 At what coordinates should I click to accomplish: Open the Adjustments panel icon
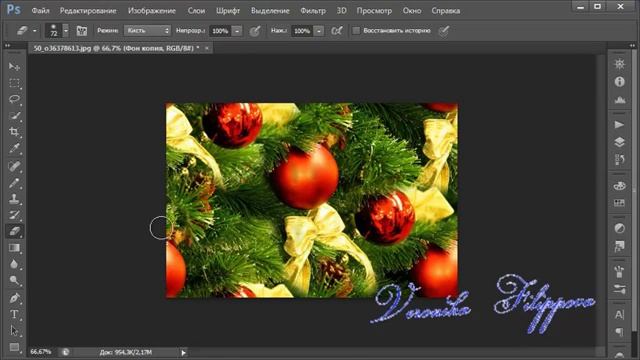620,229
